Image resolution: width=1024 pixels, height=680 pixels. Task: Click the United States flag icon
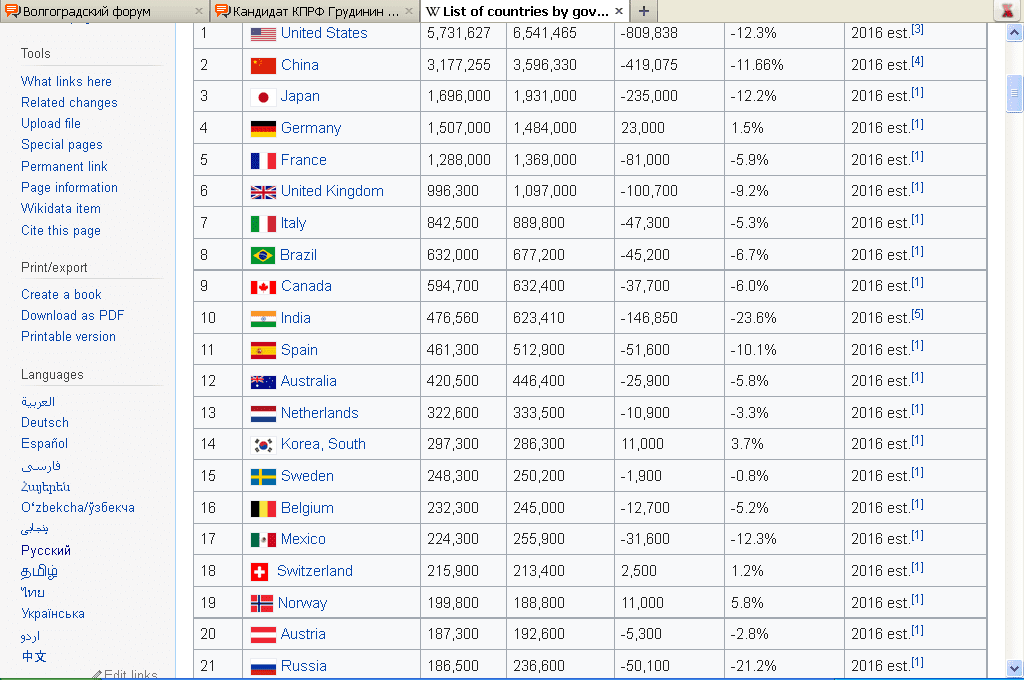pyautogui.click(x=263, y=34)
